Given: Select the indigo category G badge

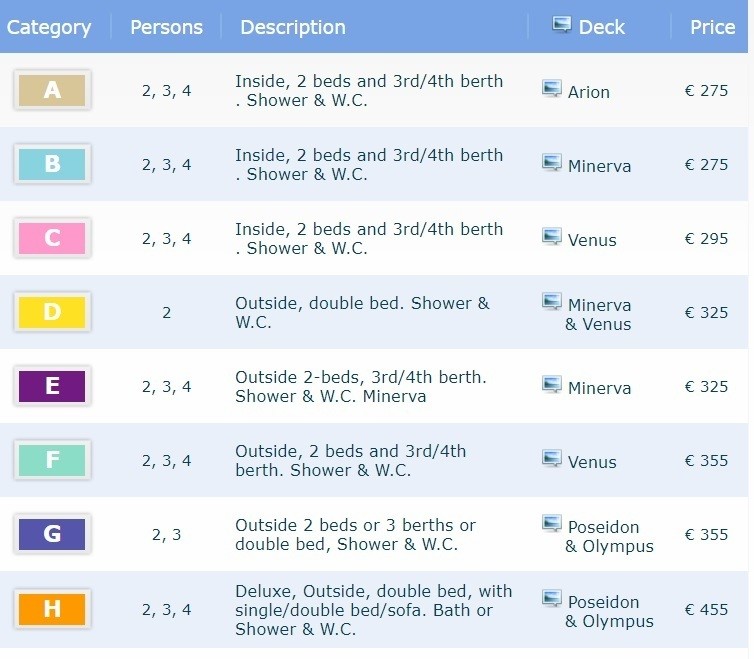Looking at the screenshot, I should coord(52,535).
